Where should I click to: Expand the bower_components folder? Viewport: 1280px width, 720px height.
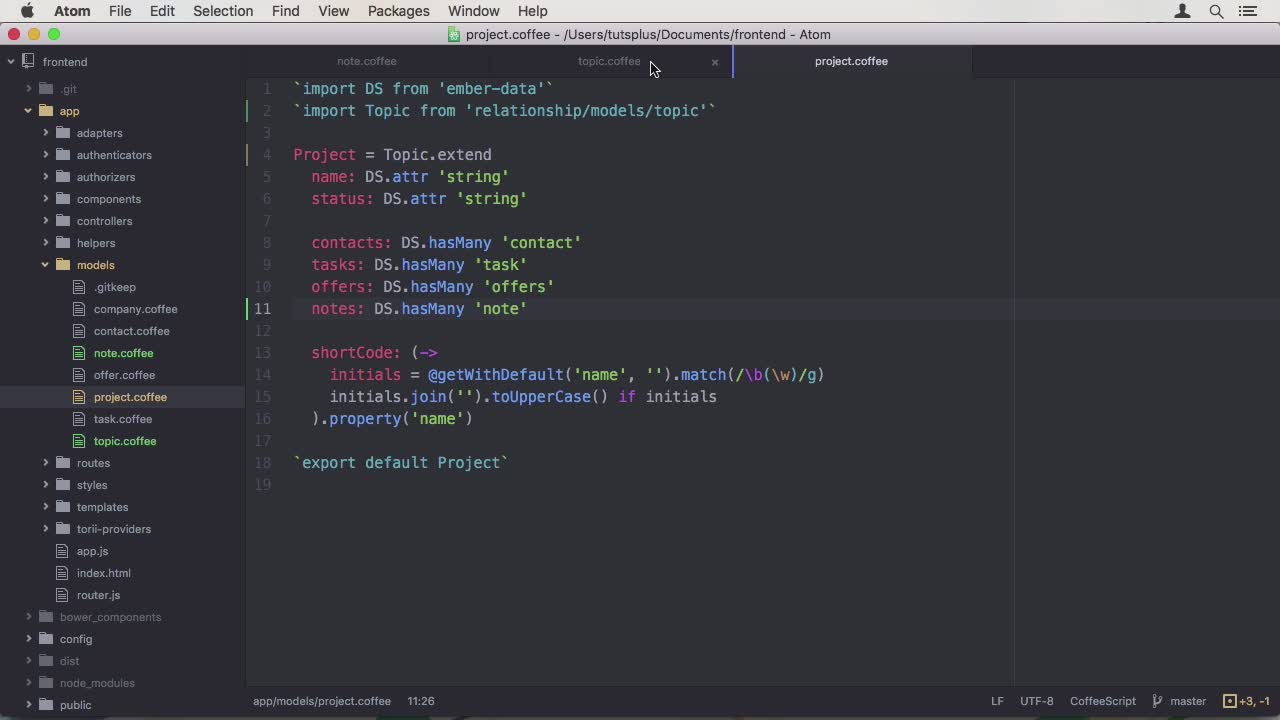pyautogui.click(x=28, y=617)
